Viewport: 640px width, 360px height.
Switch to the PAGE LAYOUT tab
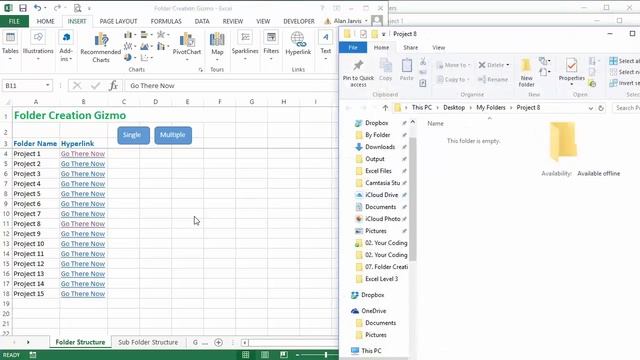[118, 21]
